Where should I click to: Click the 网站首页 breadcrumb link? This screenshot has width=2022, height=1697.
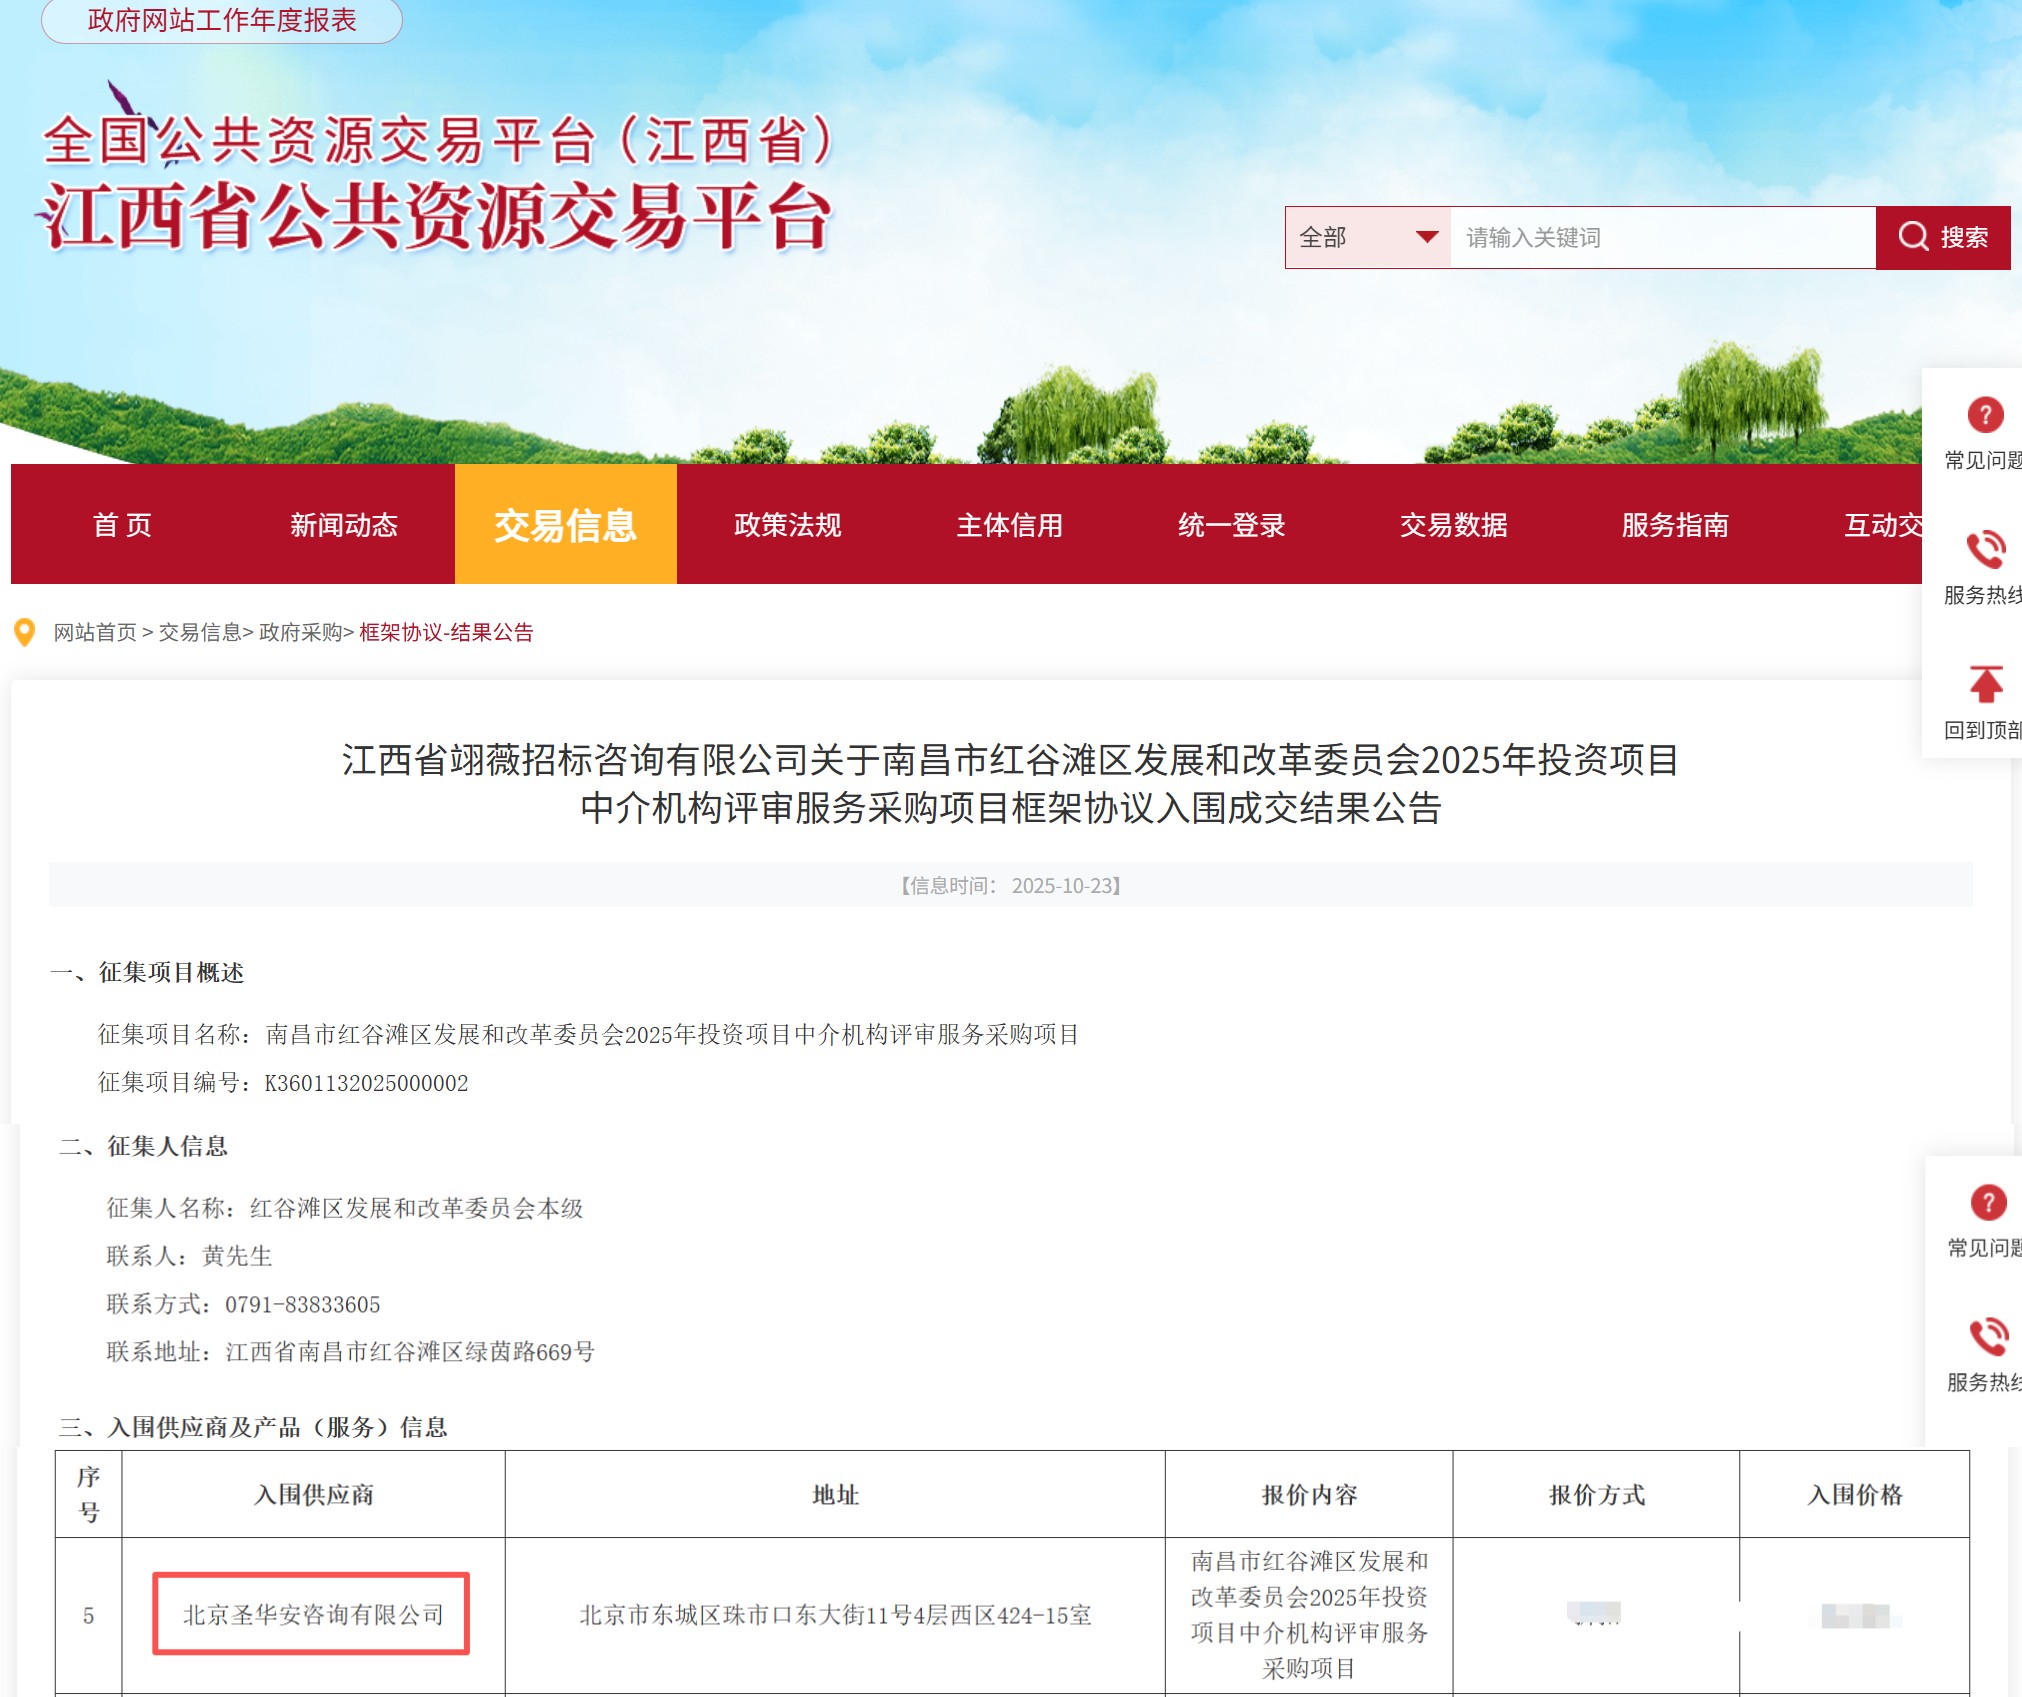(95, 632)
